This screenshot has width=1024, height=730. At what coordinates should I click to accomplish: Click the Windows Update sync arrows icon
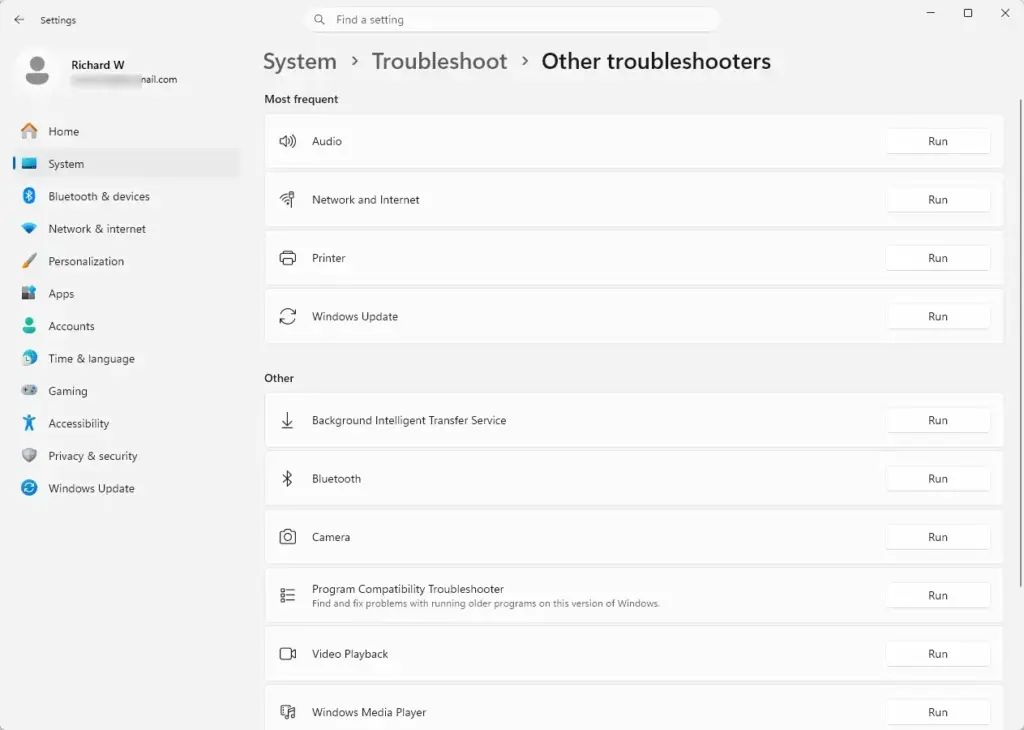tap(287, 317)
